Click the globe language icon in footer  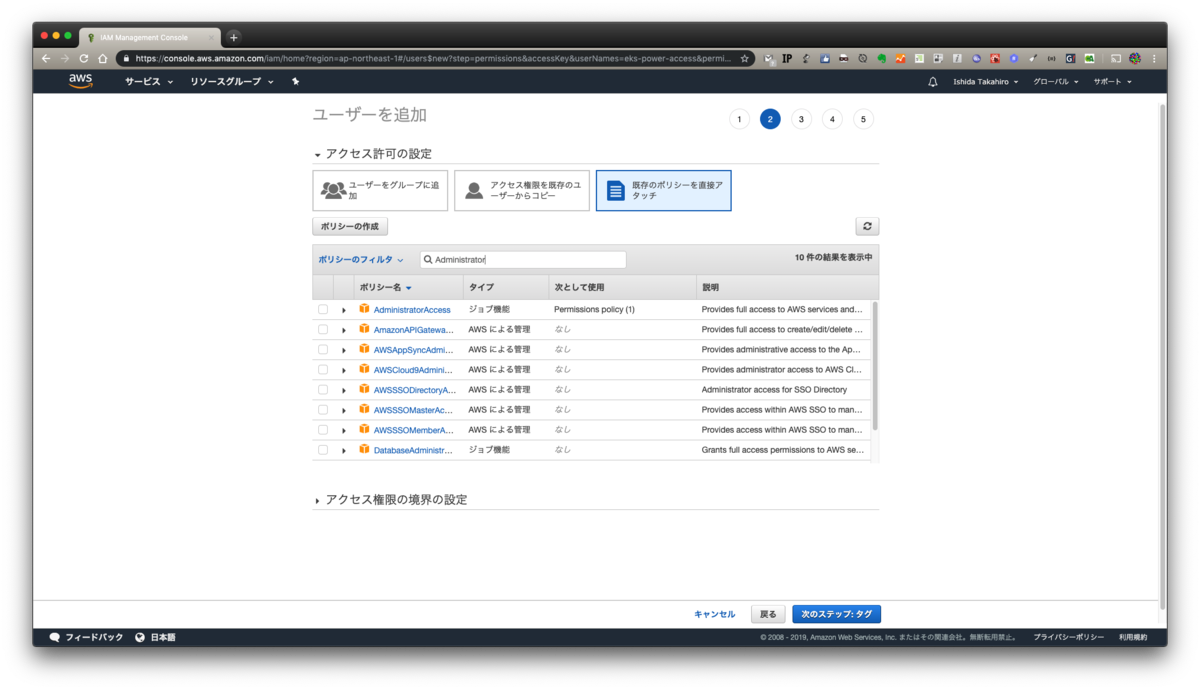coord(140,637)
